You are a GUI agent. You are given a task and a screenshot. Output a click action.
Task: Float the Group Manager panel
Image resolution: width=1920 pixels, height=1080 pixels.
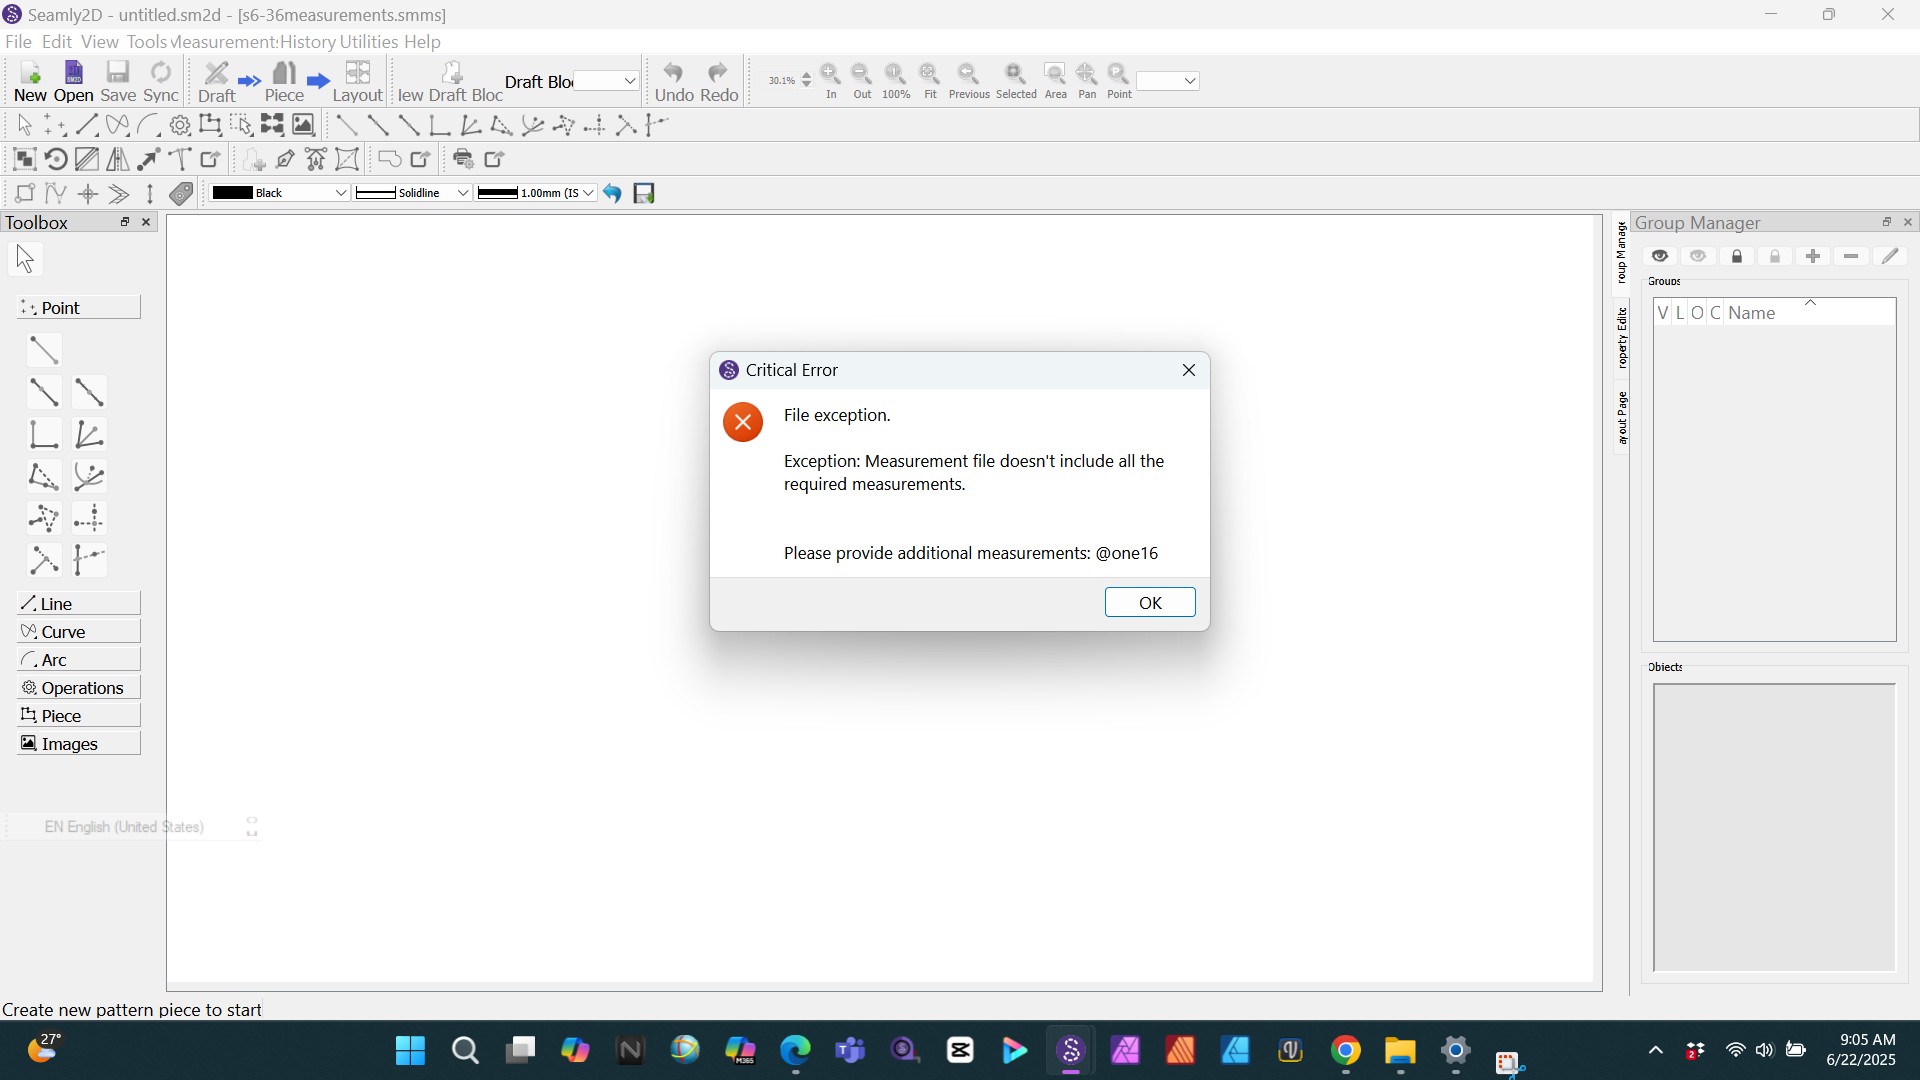click(x=1887, y=222)
